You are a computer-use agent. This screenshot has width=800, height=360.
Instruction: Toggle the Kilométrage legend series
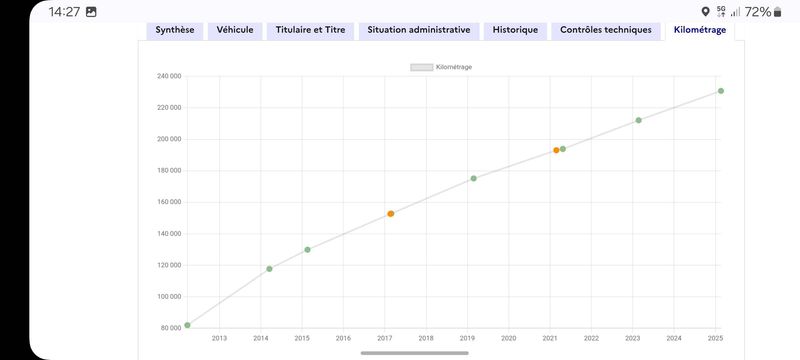pyautogui.click(x=441, y=67)
